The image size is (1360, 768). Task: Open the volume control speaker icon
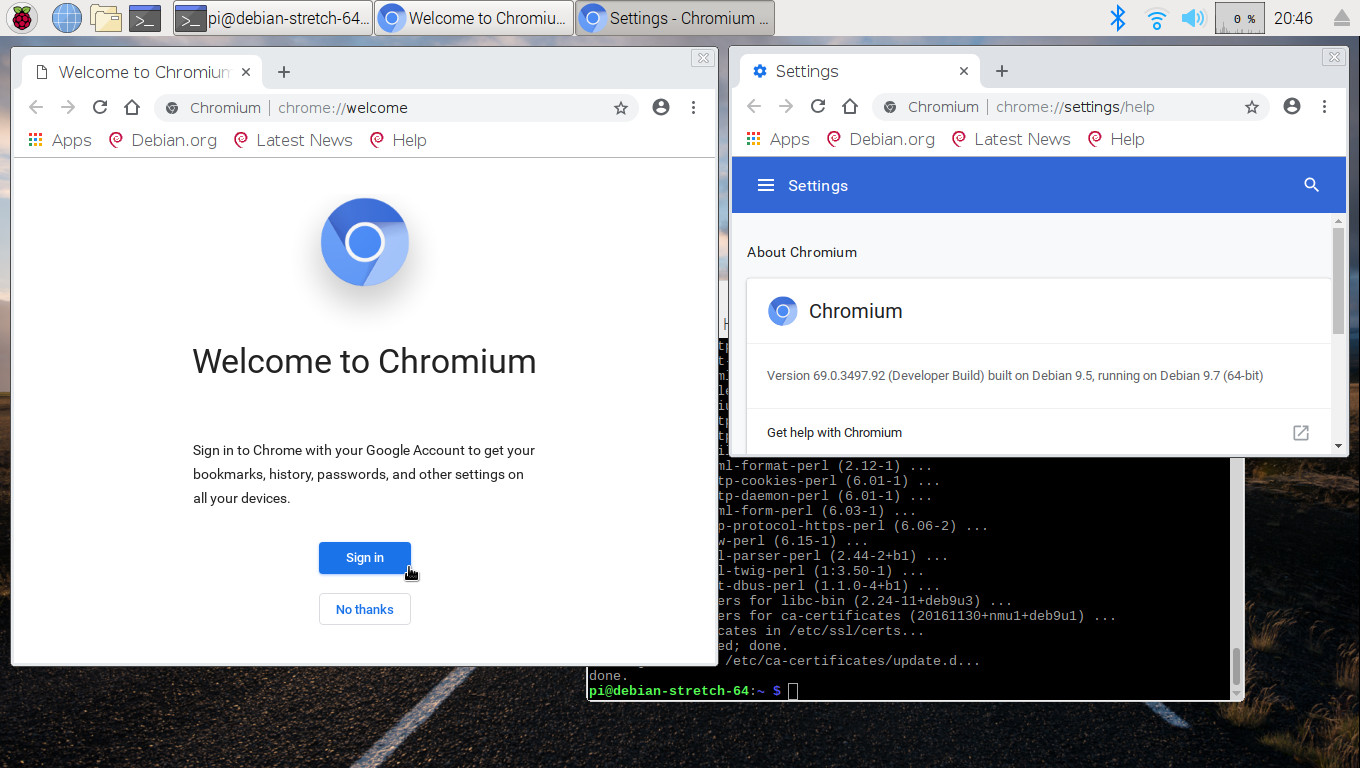(x=1192, y=18)
